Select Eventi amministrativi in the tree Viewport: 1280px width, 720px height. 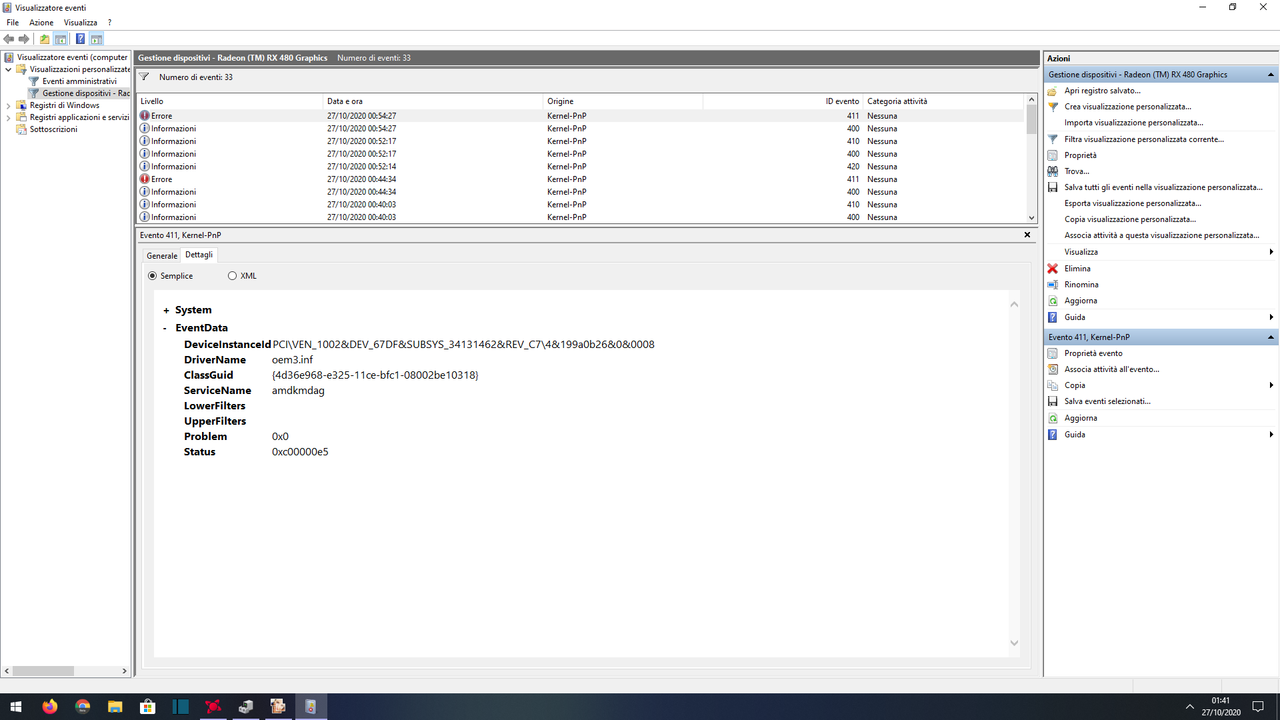click(x=79, y=81)
